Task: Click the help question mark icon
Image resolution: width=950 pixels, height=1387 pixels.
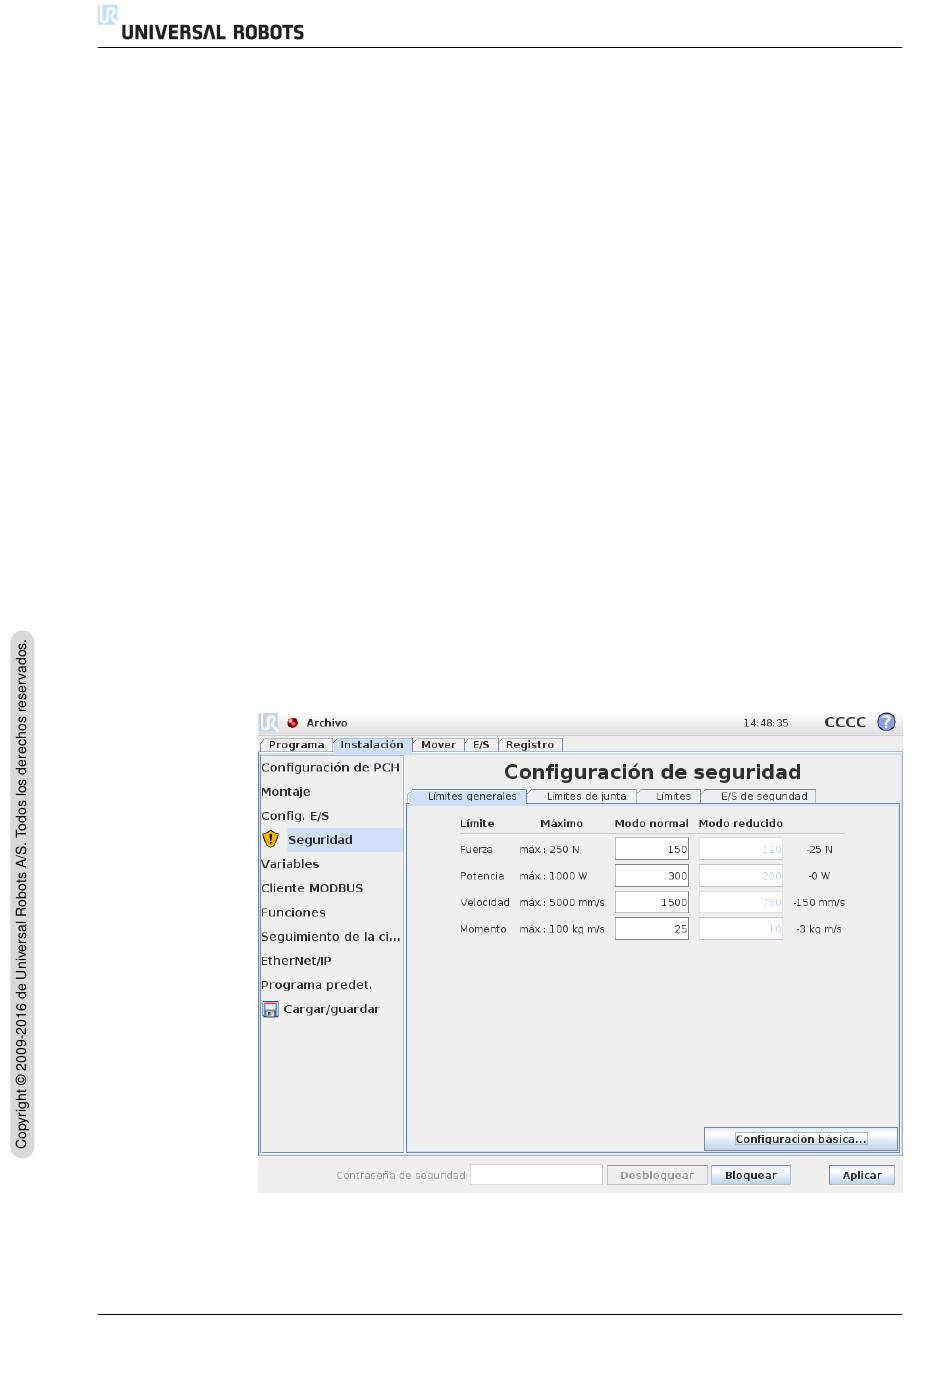Action: (x=886, y=722)
